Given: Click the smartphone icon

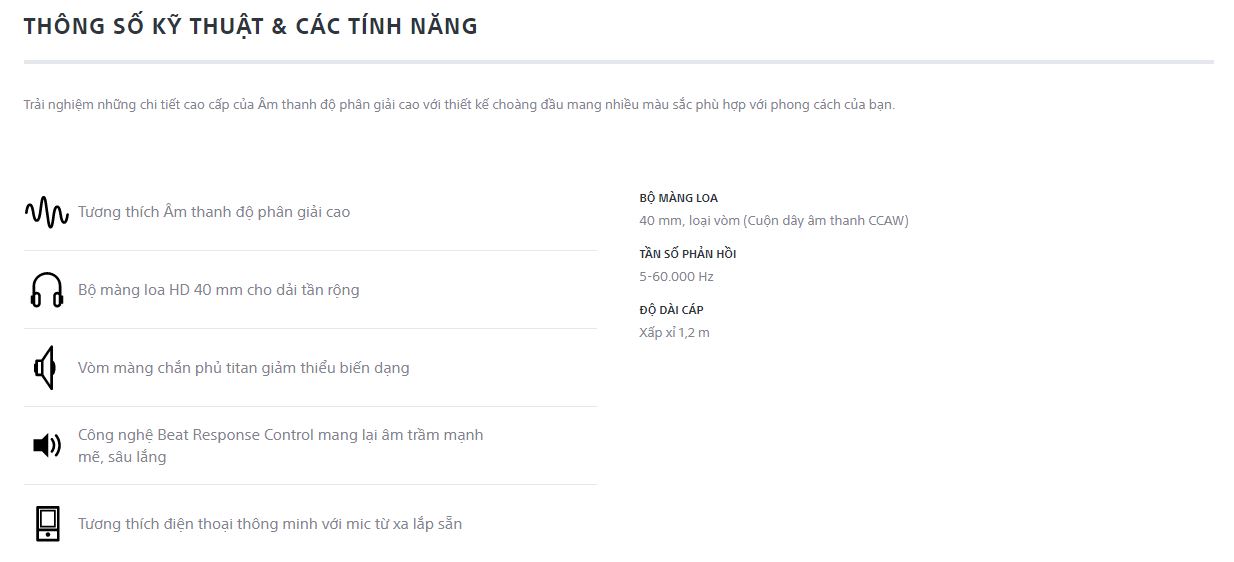Looking at the screenshot, I should [47, 524].
